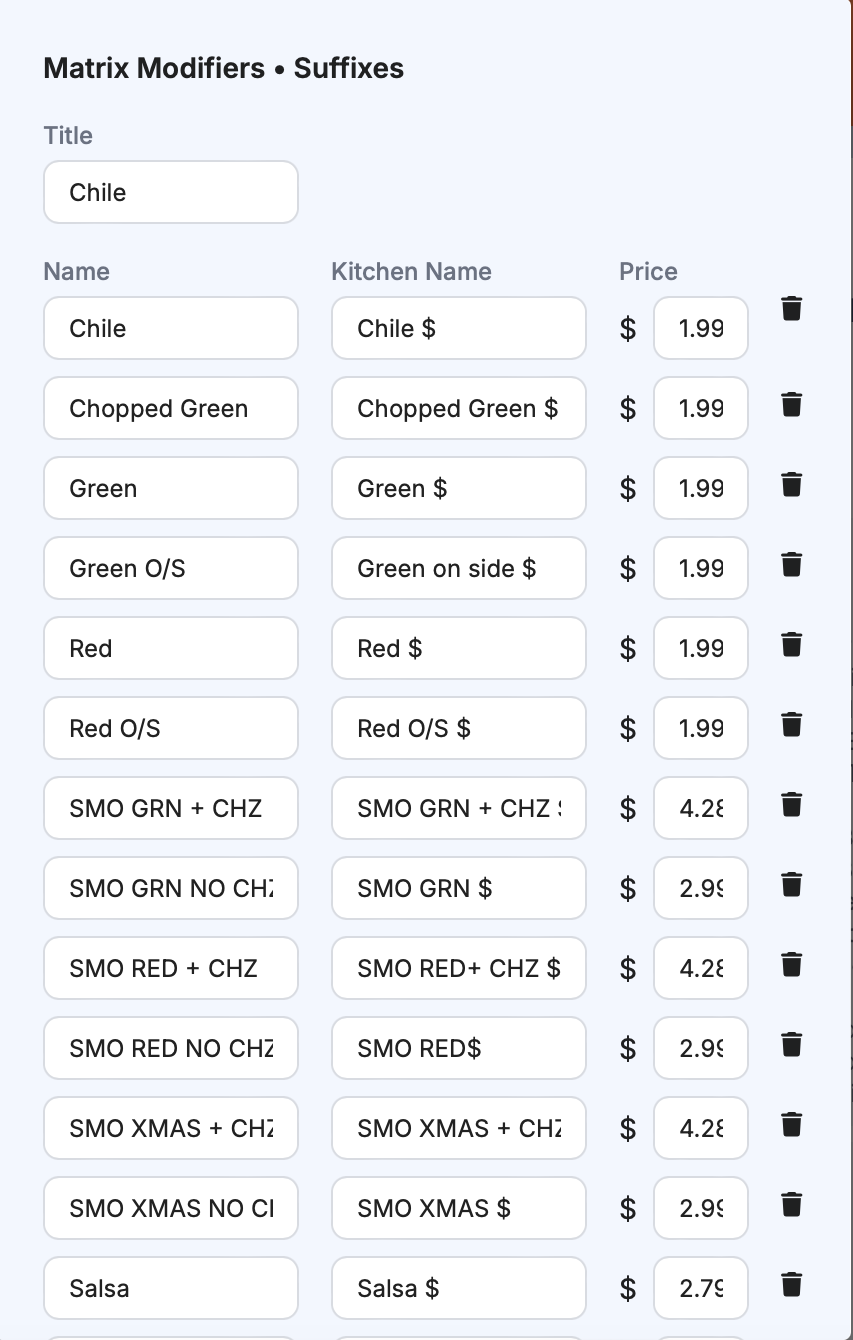Delete the SMO XMAS NO CHZ row
This screenshot has width=853, height=1340.
click(x=791, y=1205)
